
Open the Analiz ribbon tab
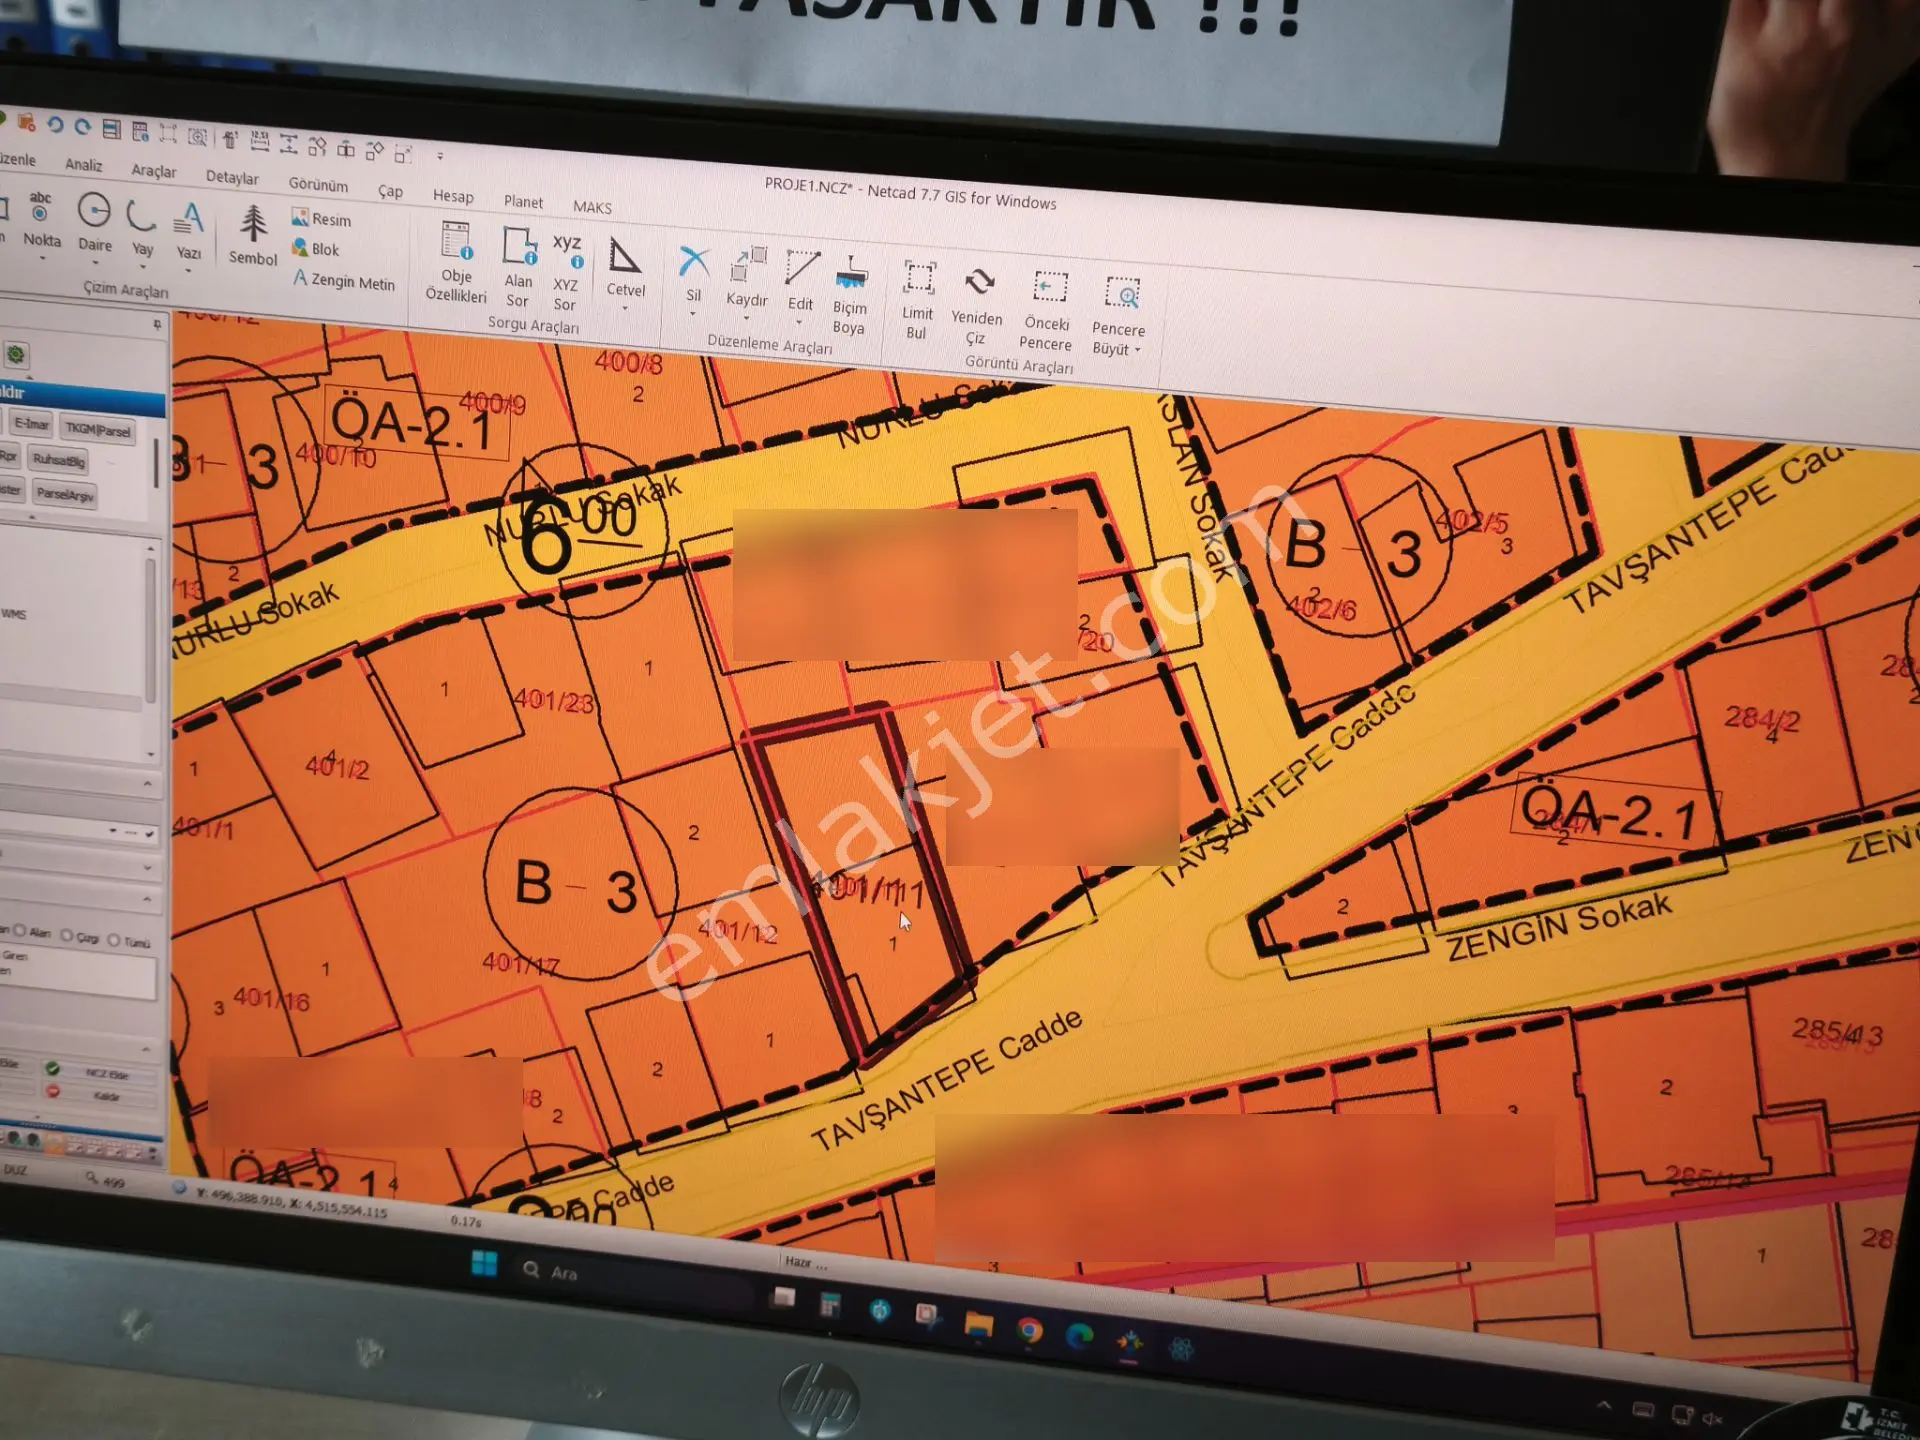pyautogui.click(x=84, y=164)
